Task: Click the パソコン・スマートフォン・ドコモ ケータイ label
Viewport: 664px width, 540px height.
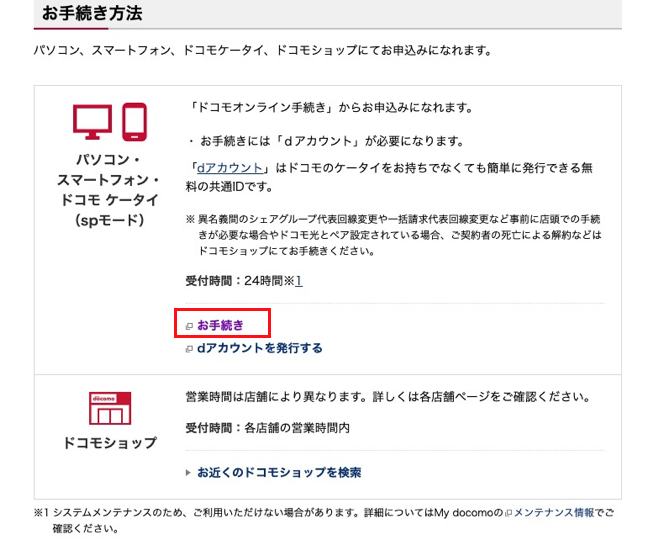Action: [110, 190]
